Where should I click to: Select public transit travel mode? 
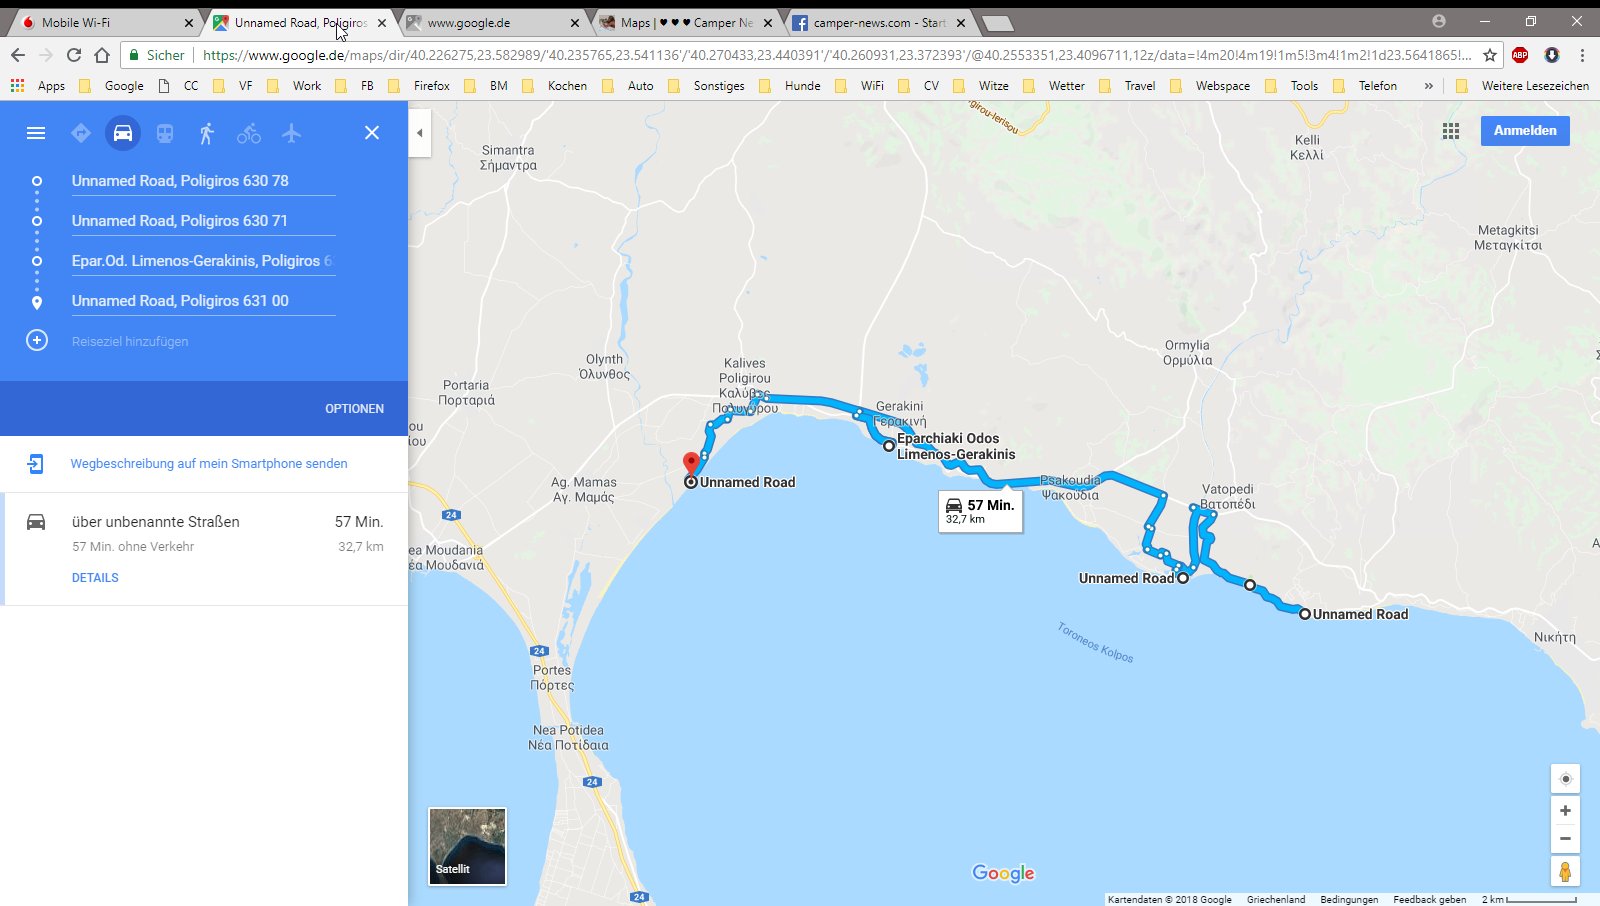pos(165,133)
